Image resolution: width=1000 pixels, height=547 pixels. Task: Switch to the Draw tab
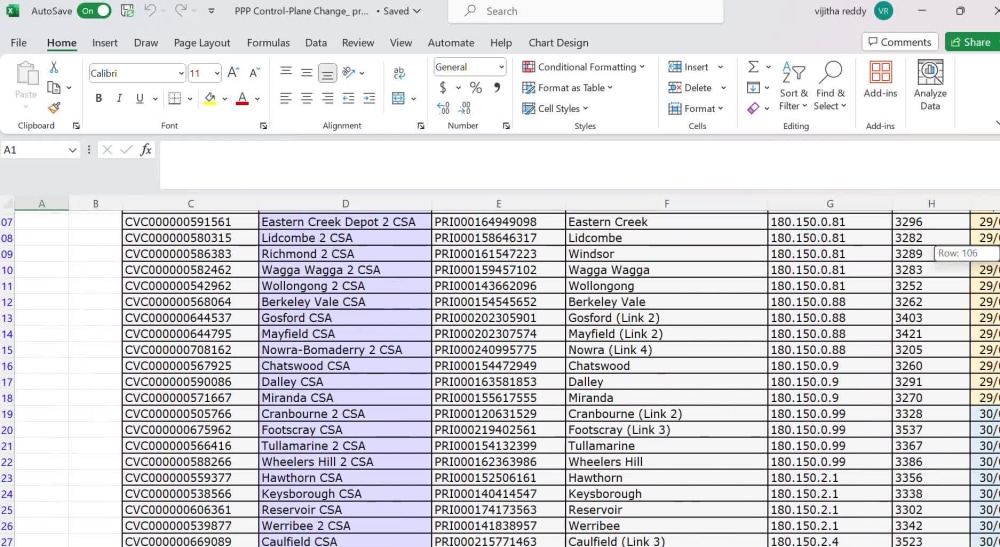click(145, 43)
